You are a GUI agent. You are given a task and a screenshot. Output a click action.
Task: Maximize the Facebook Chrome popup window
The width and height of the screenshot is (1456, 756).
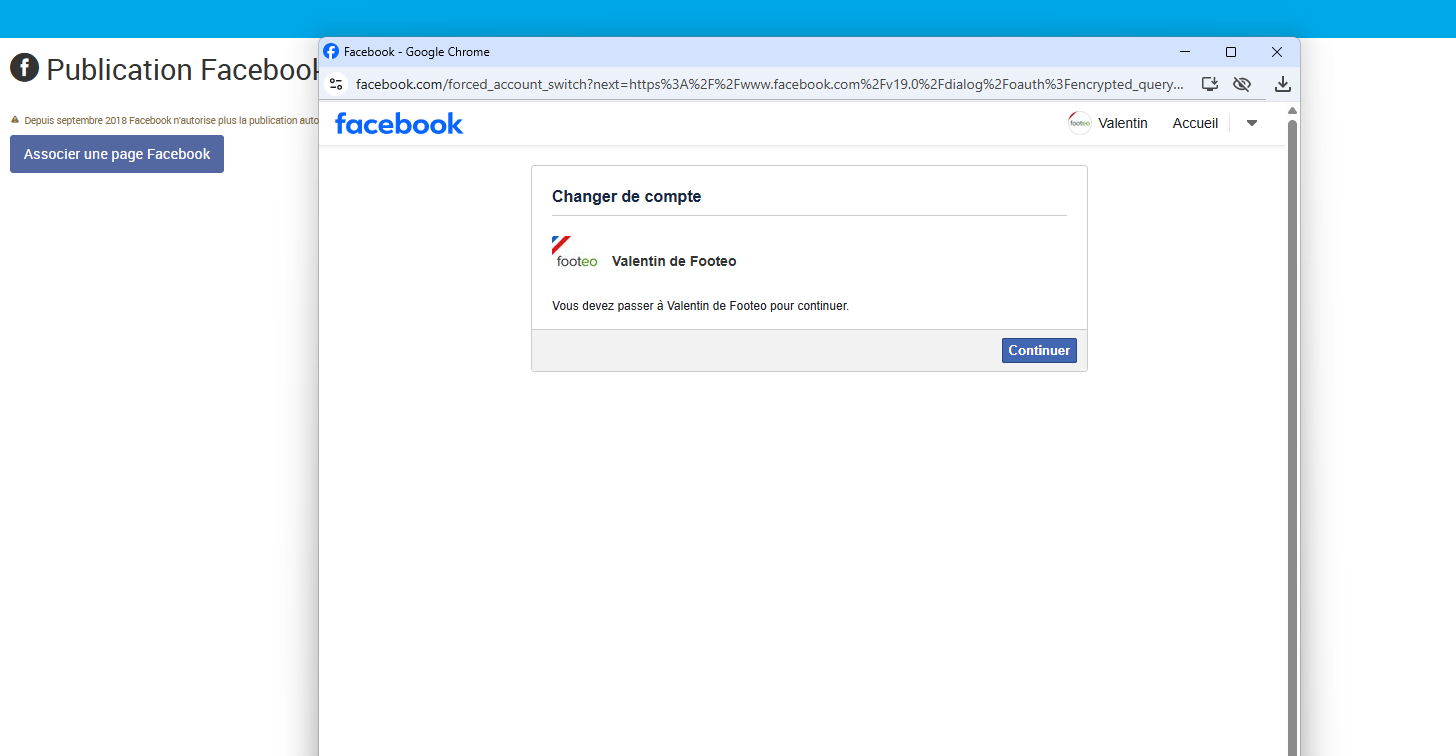(1231, 52)
